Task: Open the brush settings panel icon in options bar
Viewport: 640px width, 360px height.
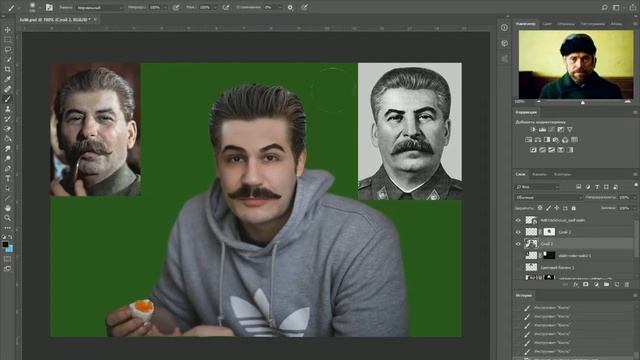Action: [x=49, y=7]
